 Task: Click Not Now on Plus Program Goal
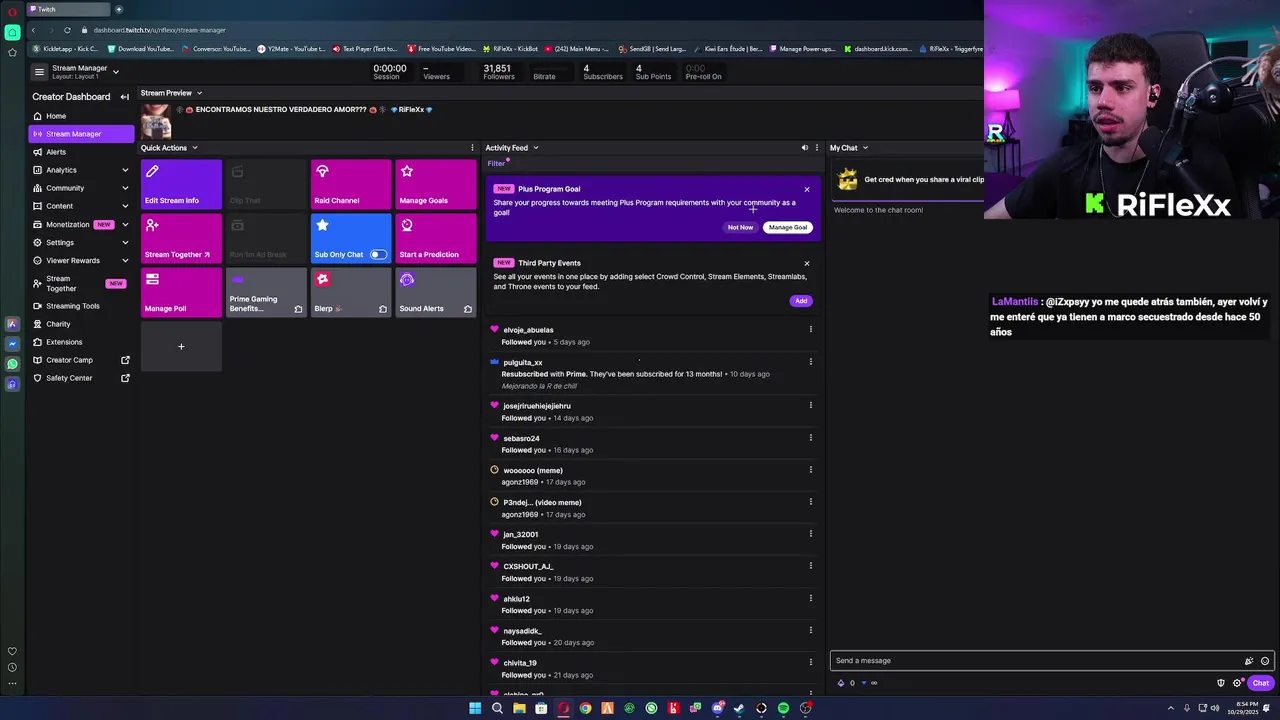(740, 227)
